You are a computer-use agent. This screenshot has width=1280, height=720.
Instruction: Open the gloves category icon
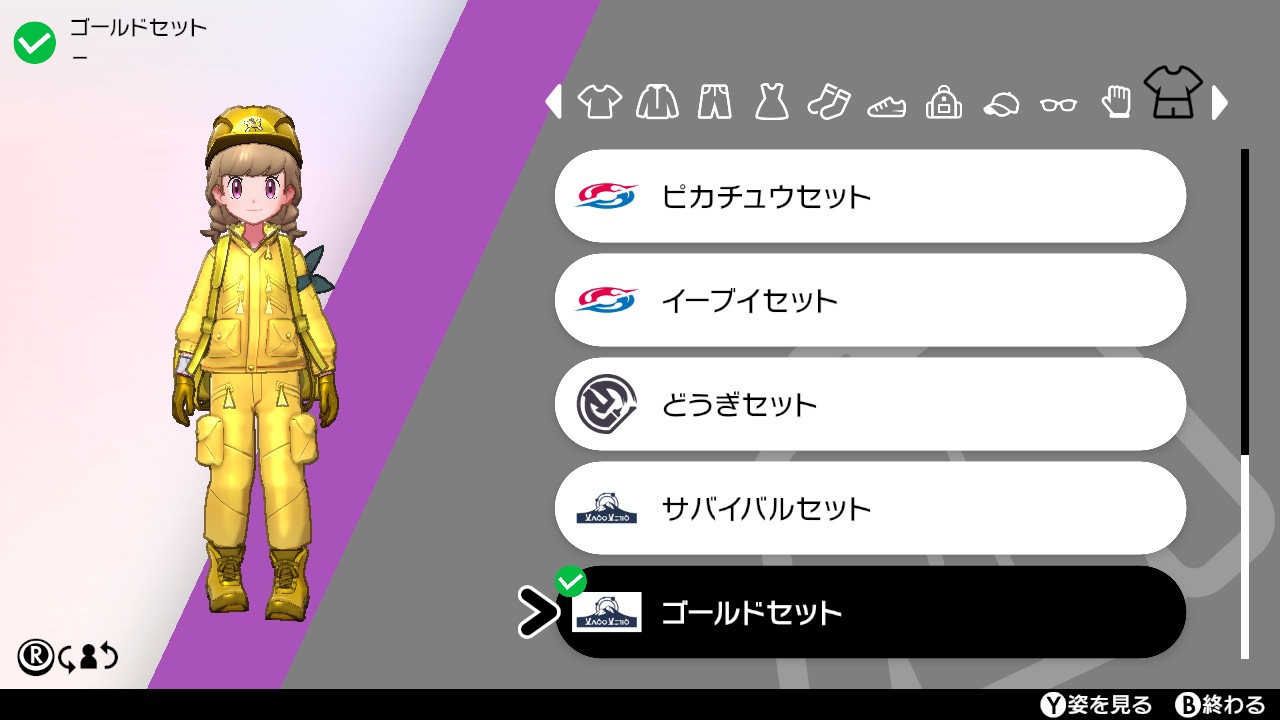point(1116,102)
